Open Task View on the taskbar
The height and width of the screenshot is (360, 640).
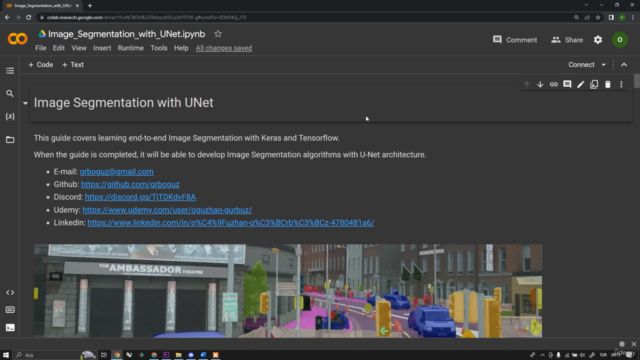(x=104, y=355)
